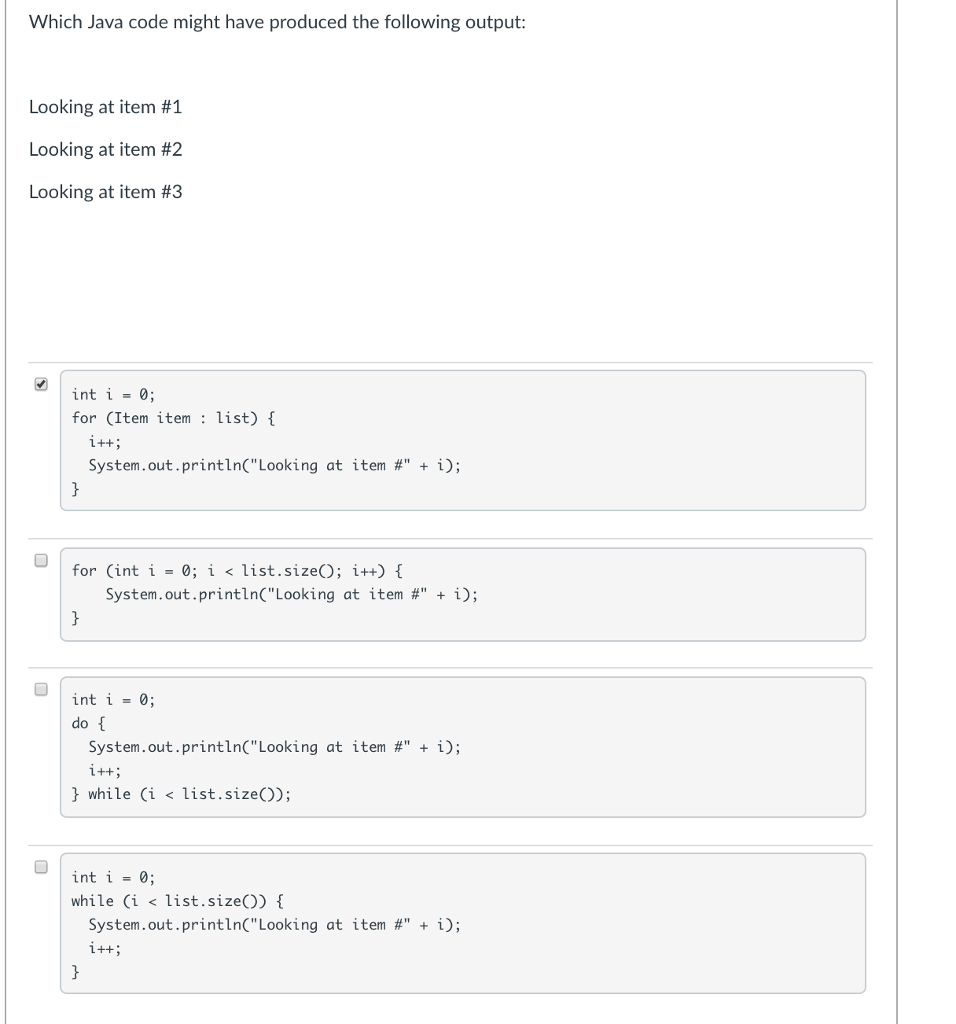Screen dimensions: 956x1024
Task: Check the do-while loop answer option
Action: coord(40,687)
